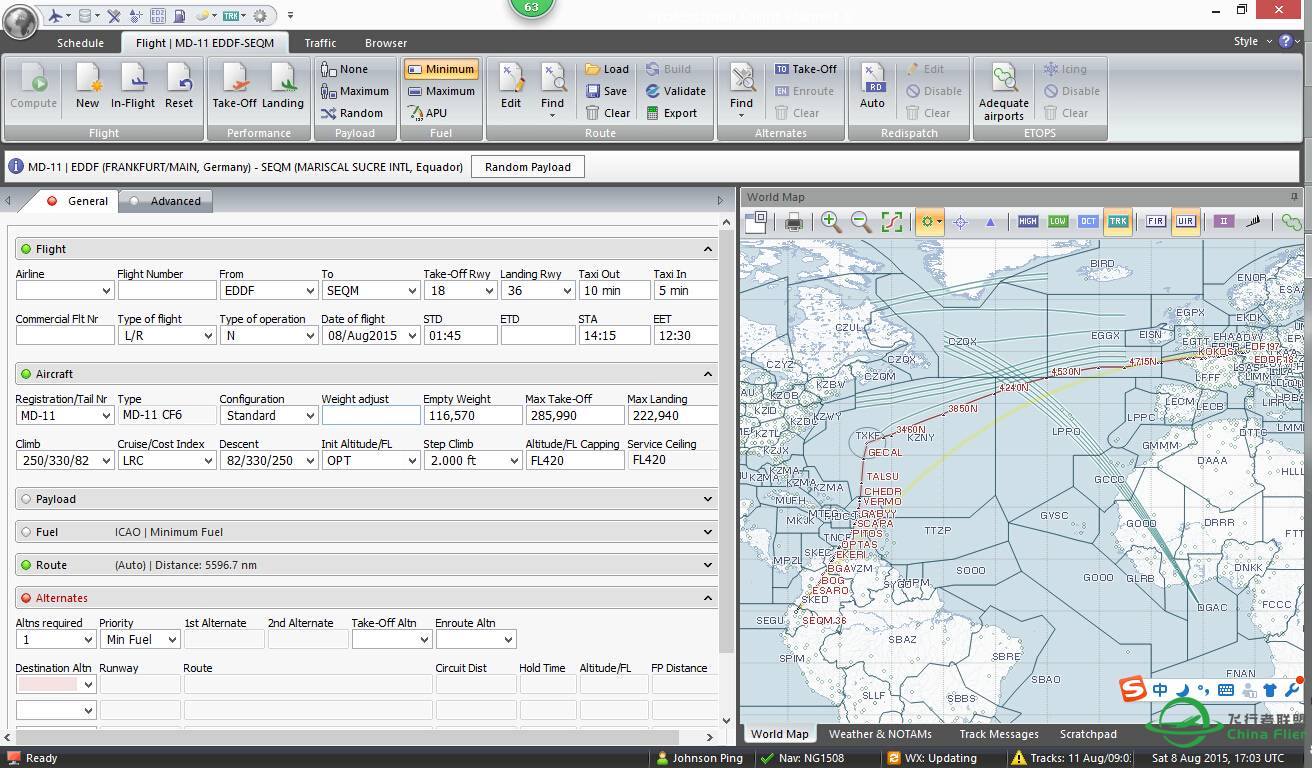Toggle HIGH airways map layer

point(1028,222)
